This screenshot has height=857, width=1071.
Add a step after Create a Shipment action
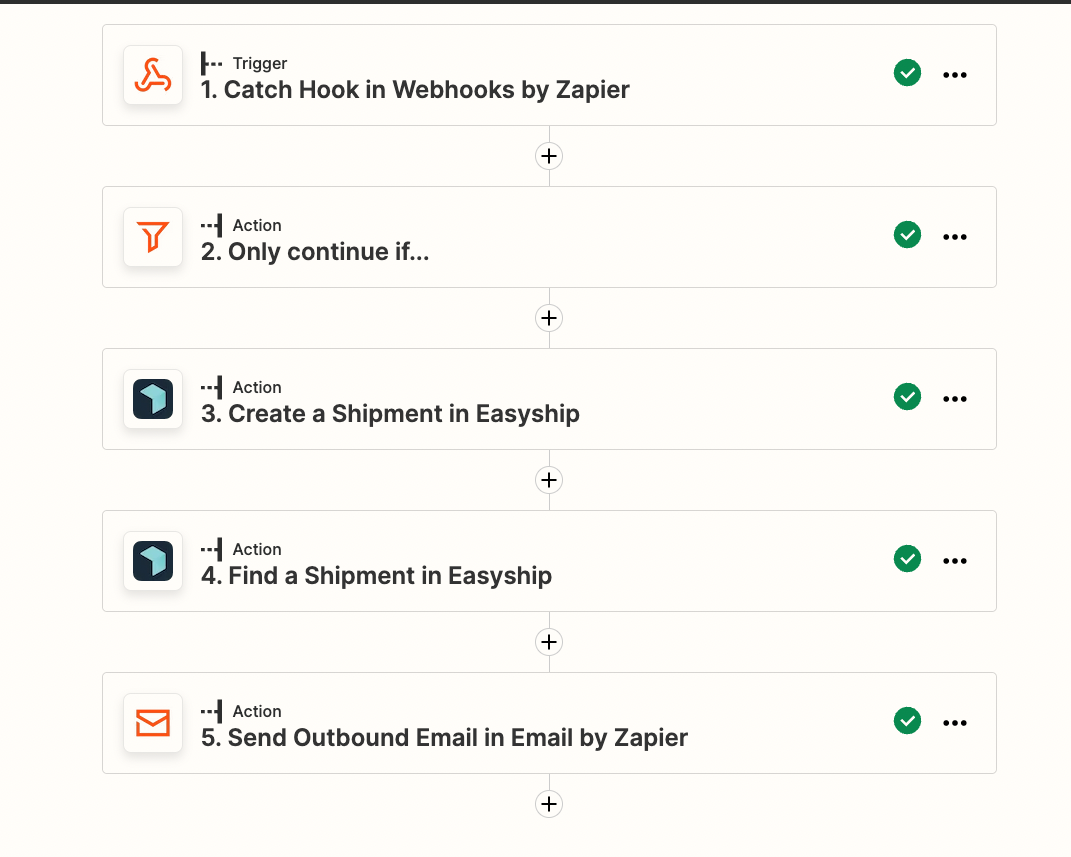point(549,480)
